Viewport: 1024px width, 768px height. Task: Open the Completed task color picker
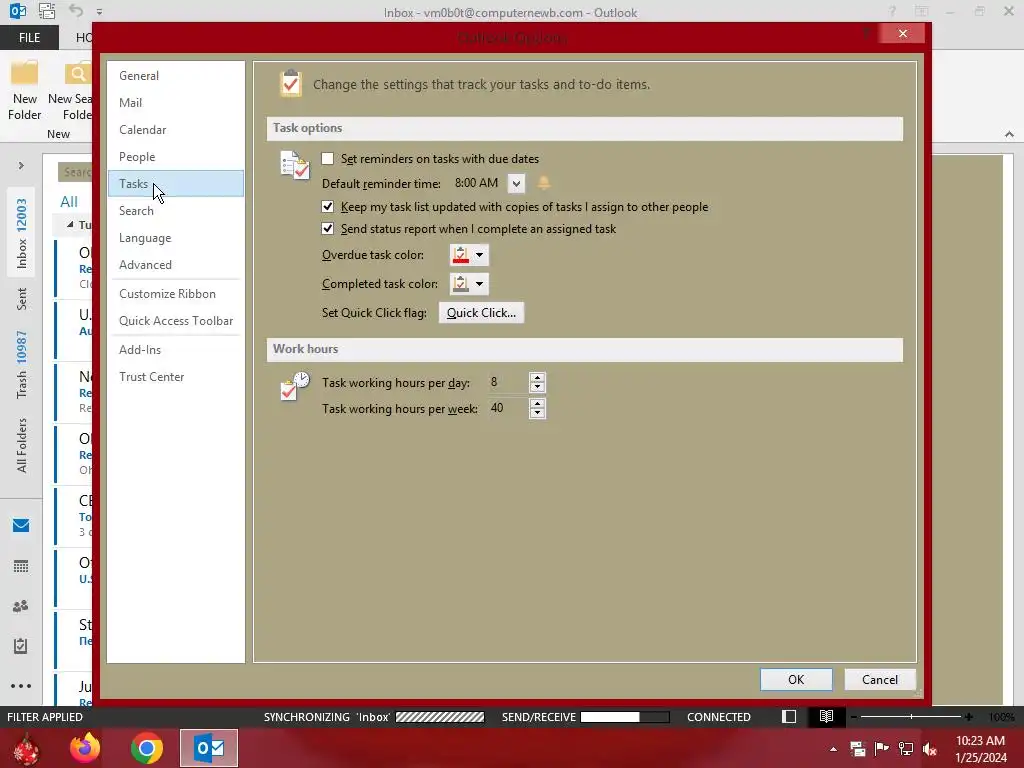(x=469, y=283)
